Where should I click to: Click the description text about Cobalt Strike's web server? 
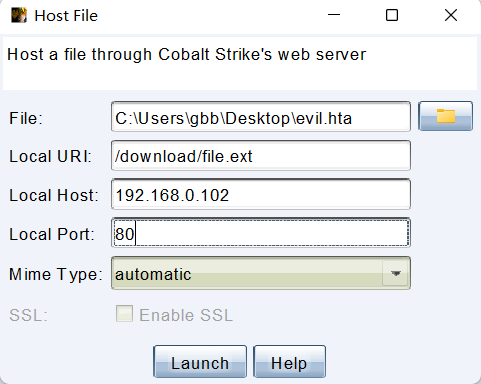pyautogui.click(x=186, y=55)
